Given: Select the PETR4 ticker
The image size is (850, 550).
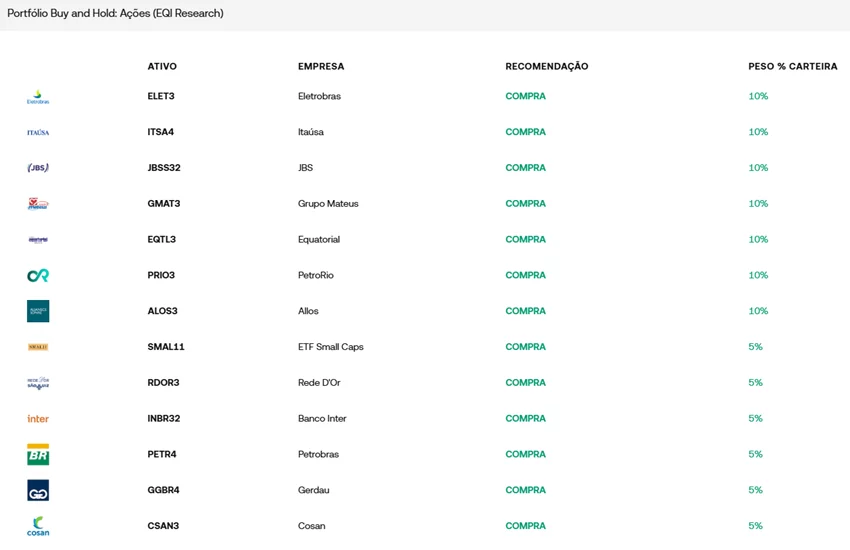Looking at the screenshot, I should click(162, 454).
